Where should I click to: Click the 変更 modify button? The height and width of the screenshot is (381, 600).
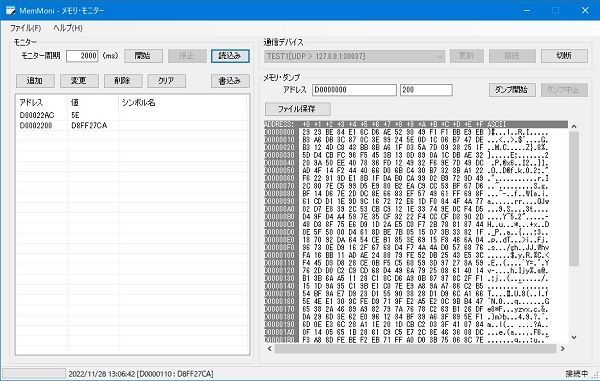pos(79,81)
